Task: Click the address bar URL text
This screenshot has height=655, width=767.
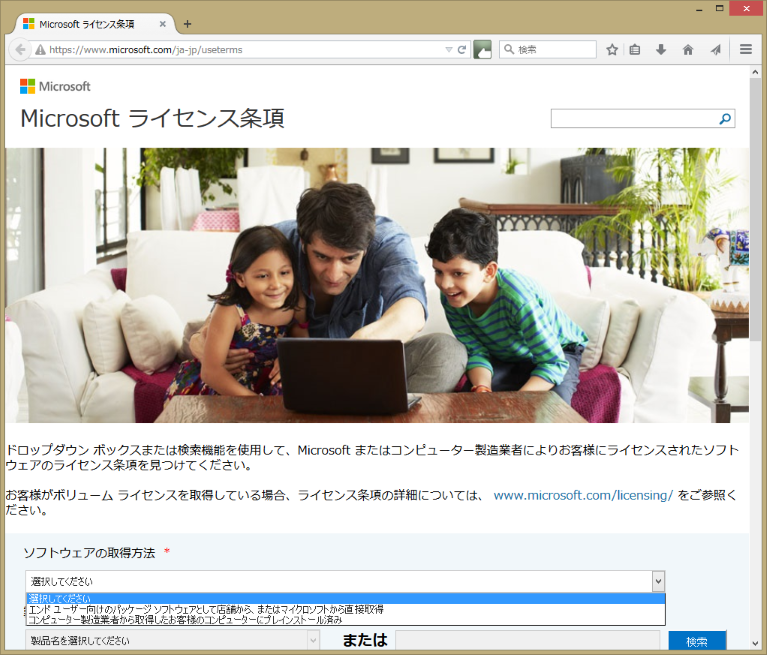Action: [x=146, y=50]
